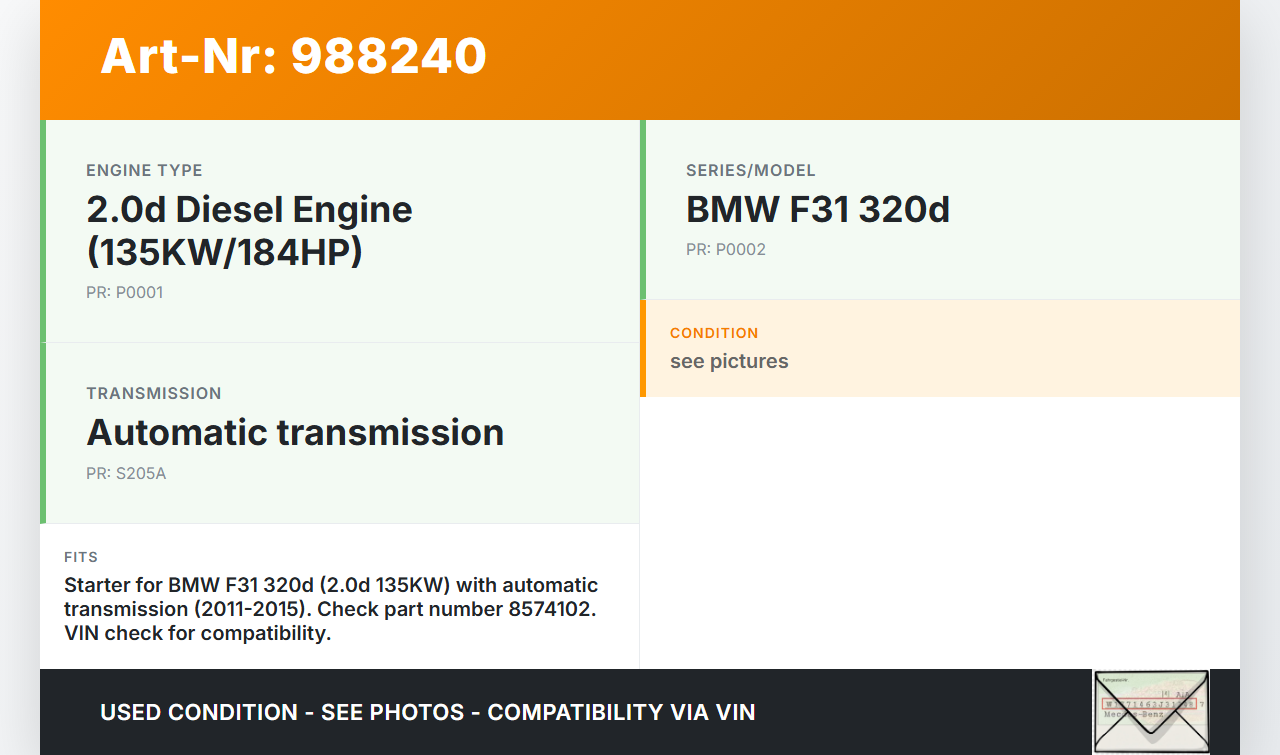1280x755 pixels.
Task: Click the orange accent bar beside Condition
Action: [x=643, y=348]
